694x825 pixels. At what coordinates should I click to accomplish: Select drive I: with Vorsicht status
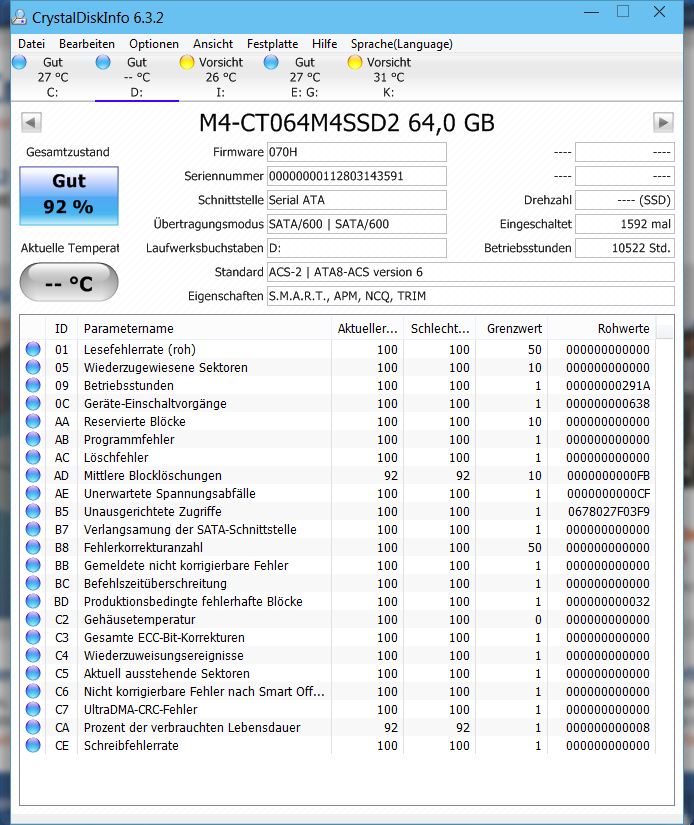[x=221, y=77]
